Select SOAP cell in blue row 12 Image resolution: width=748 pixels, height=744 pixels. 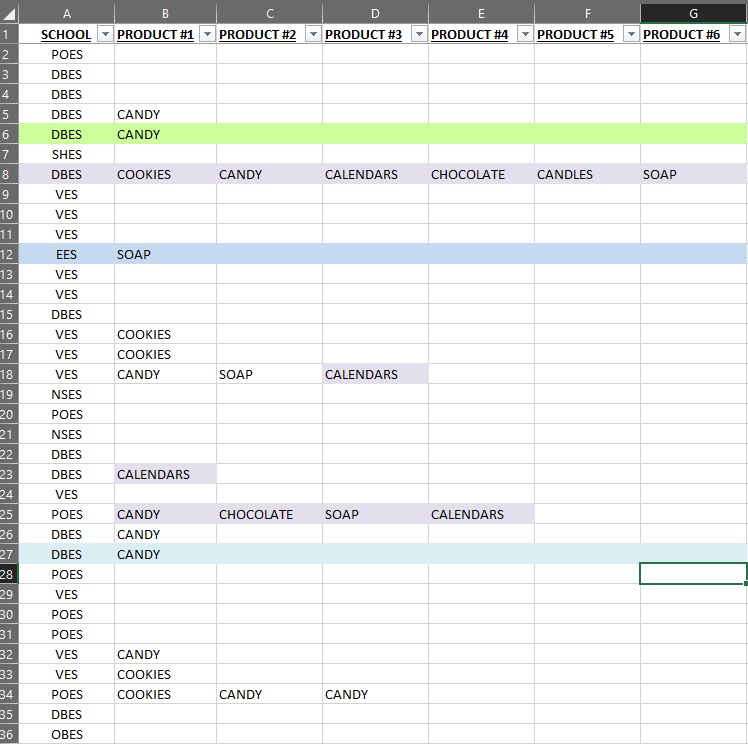pyautogui.click(x=165, y=254)
